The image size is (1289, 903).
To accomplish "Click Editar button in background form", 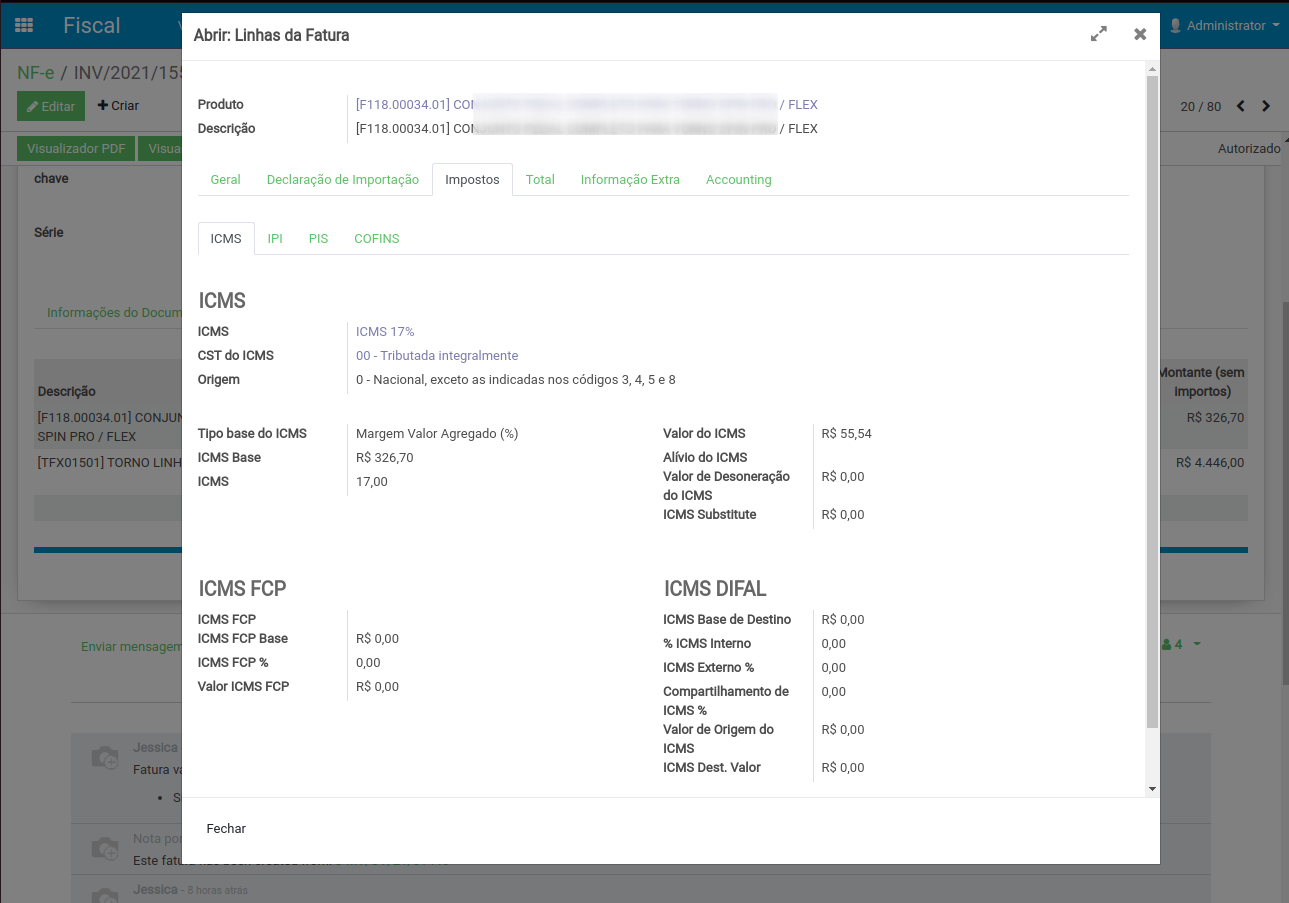I will pos(51,106).
